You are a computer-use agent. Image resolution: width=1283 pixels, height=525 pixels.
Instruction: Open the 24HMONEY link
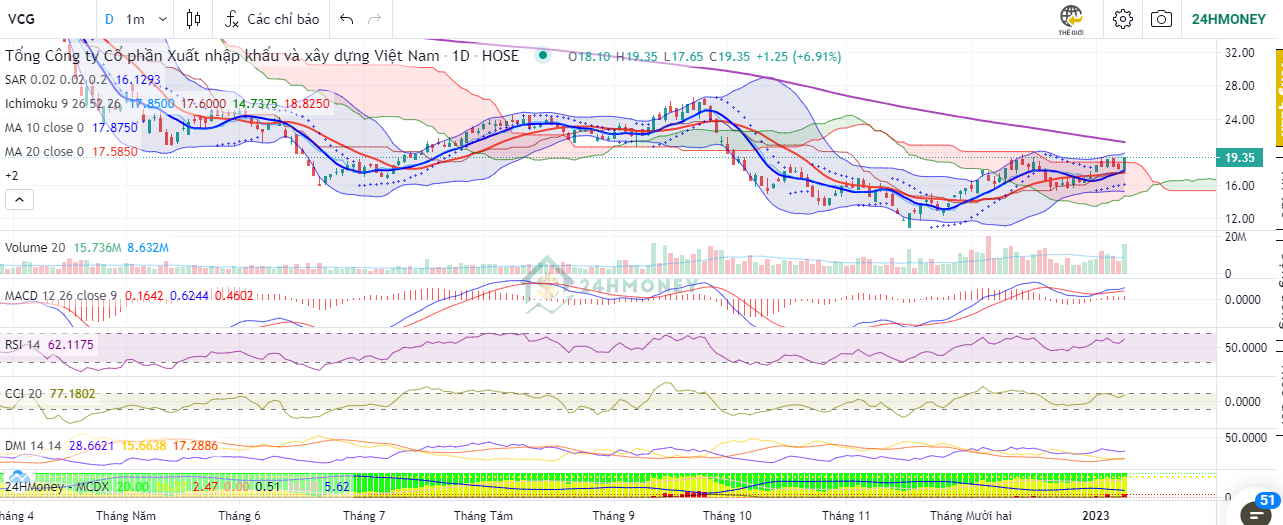[1230, 19]
